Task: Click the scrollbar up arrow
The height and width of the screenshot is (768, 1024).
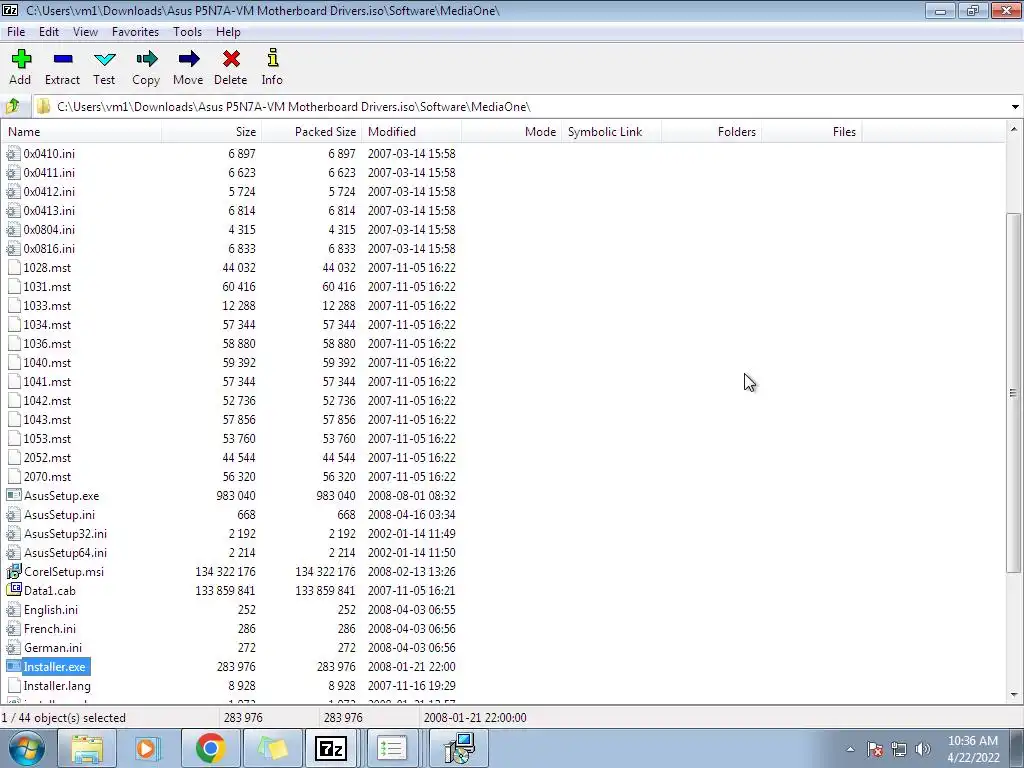Action: [x=1014, y=129]
